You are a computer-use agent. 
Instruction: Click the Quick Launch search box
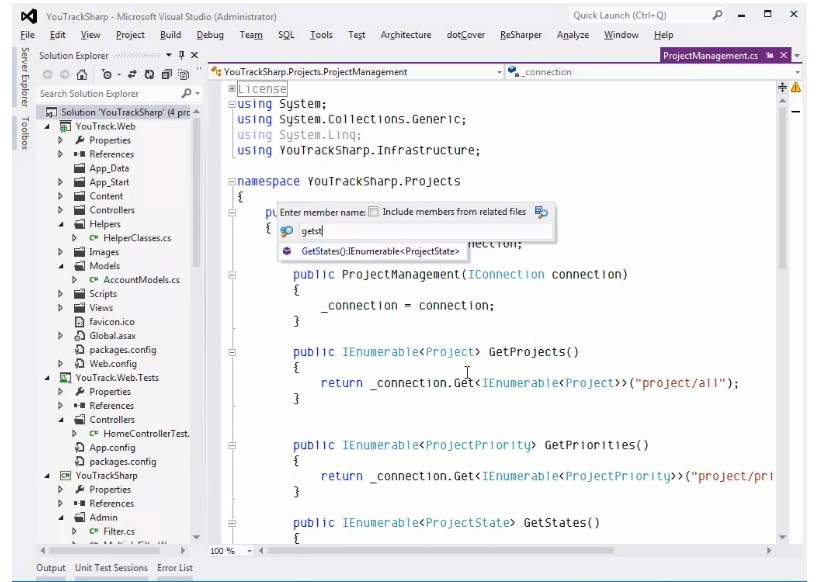(640, 15)
